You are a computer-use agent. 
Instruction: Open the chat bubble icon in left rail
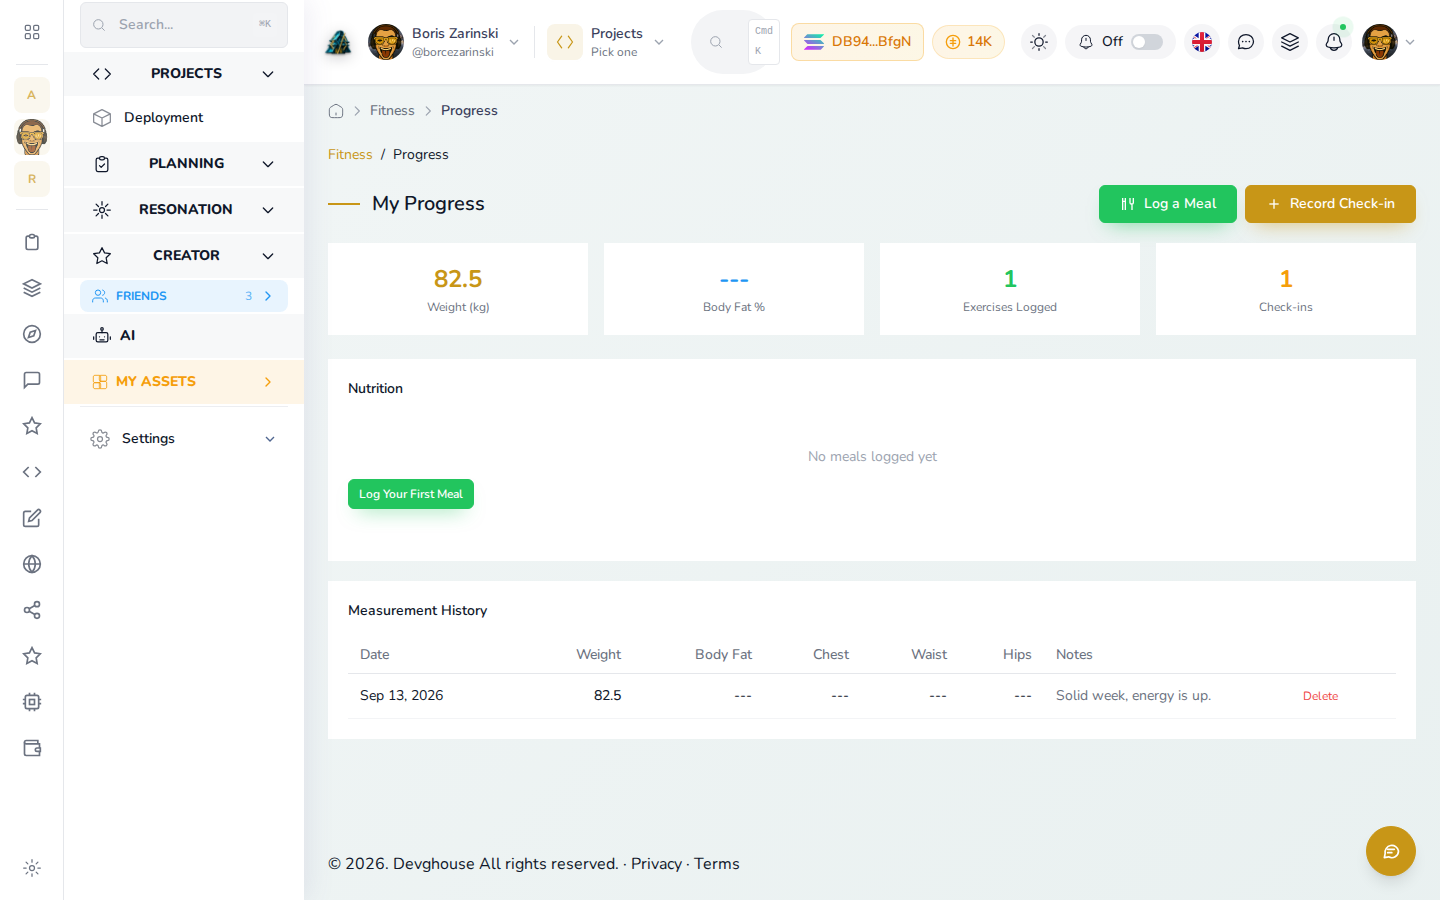click(32, 380)
